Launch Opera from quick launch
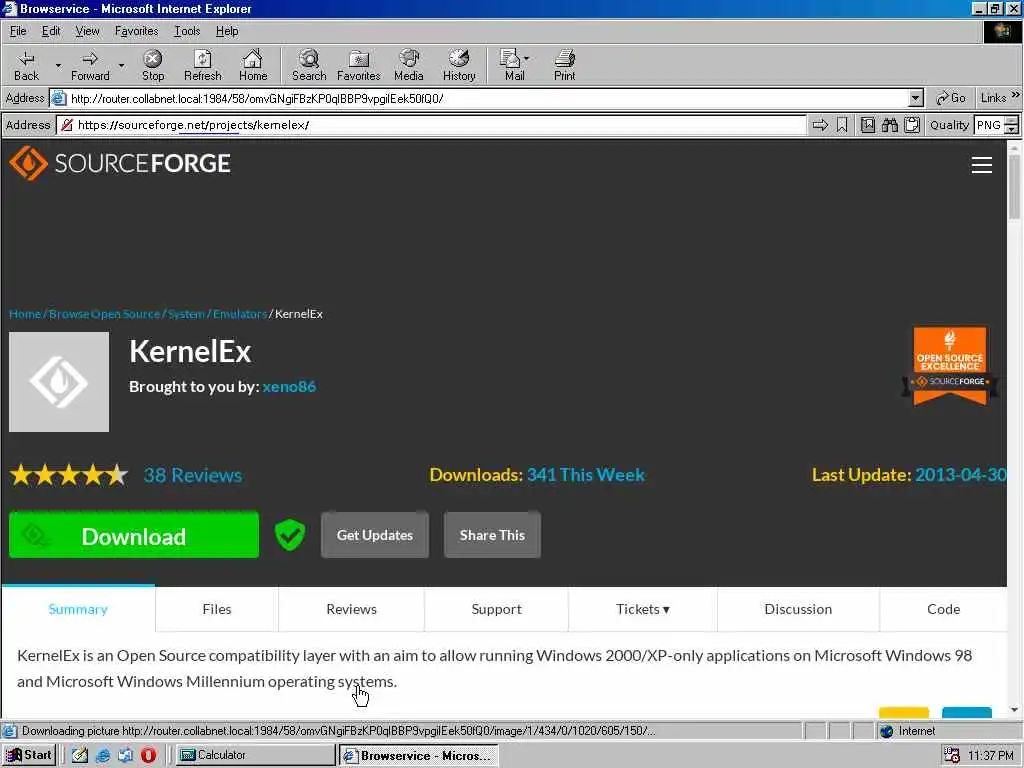 pyautogui.click(x=148, y=755)
